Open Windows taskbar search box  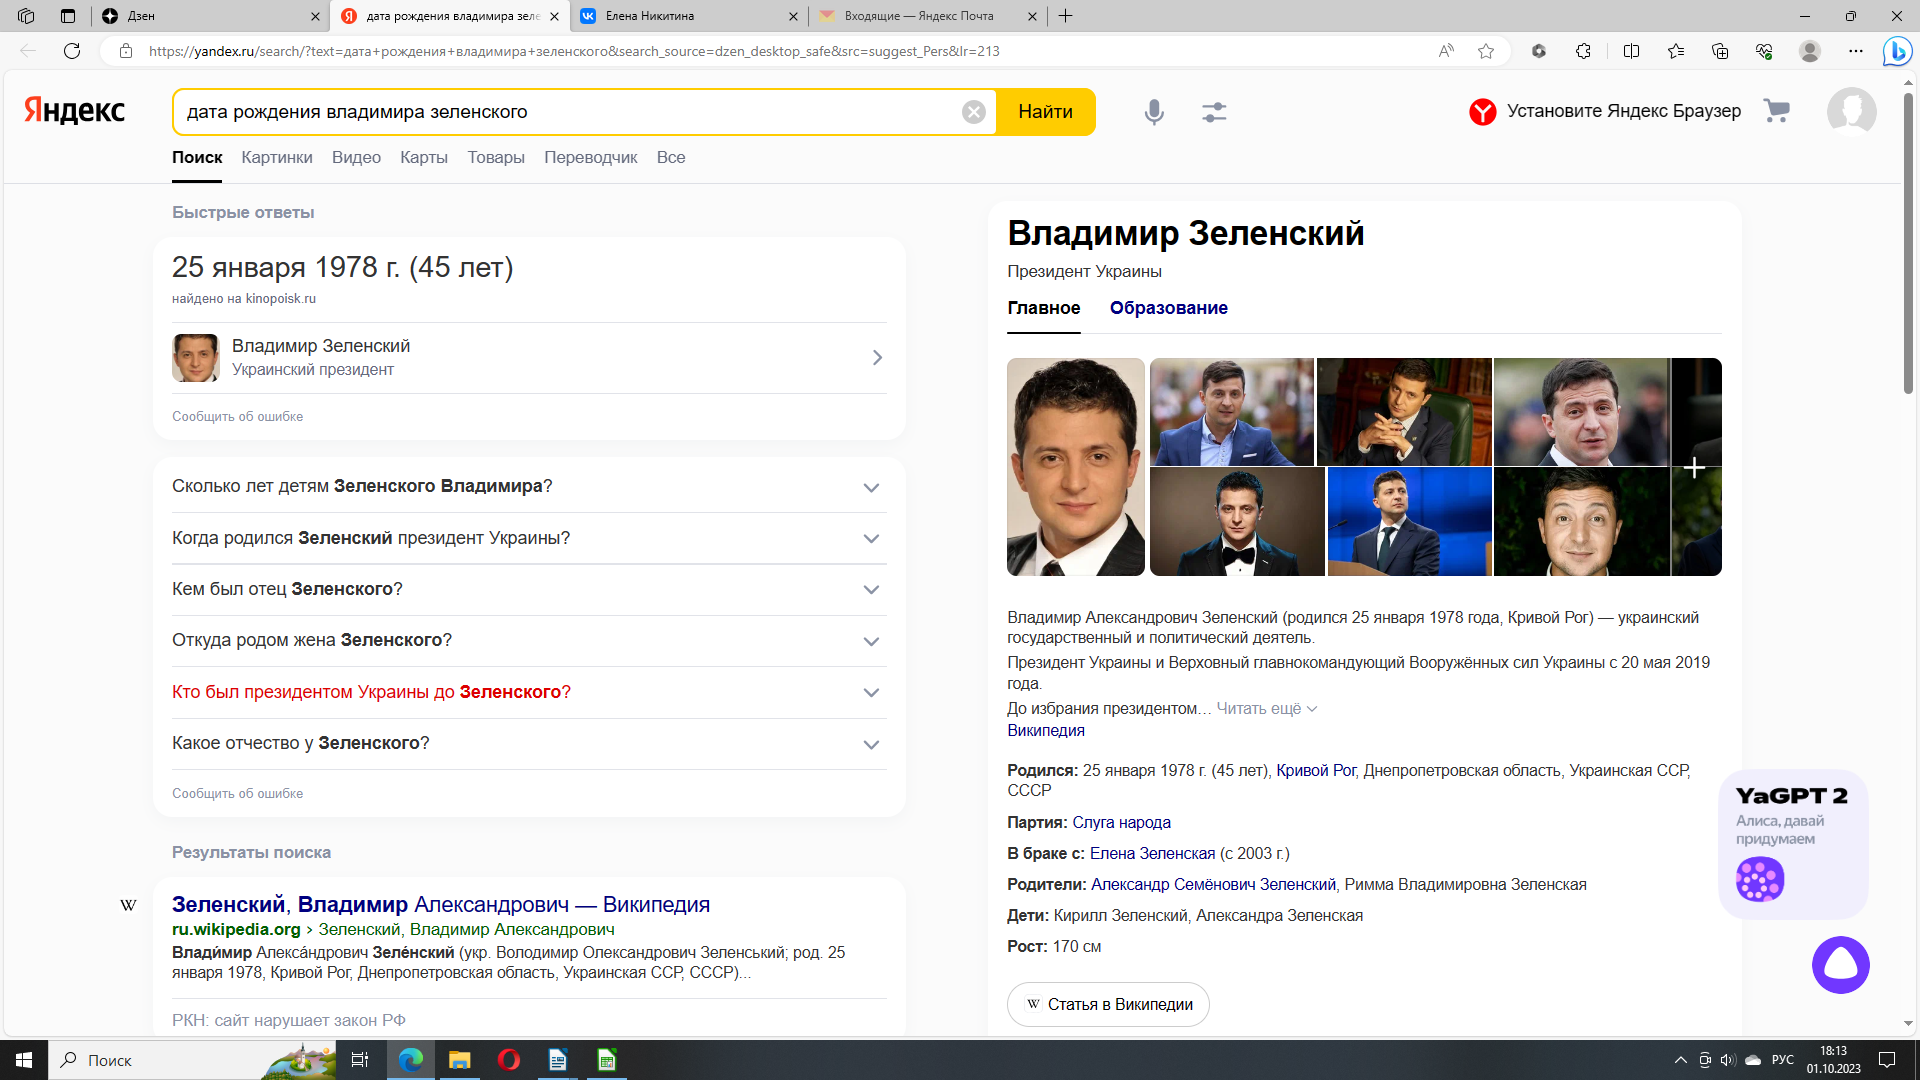pos(190,1060)
